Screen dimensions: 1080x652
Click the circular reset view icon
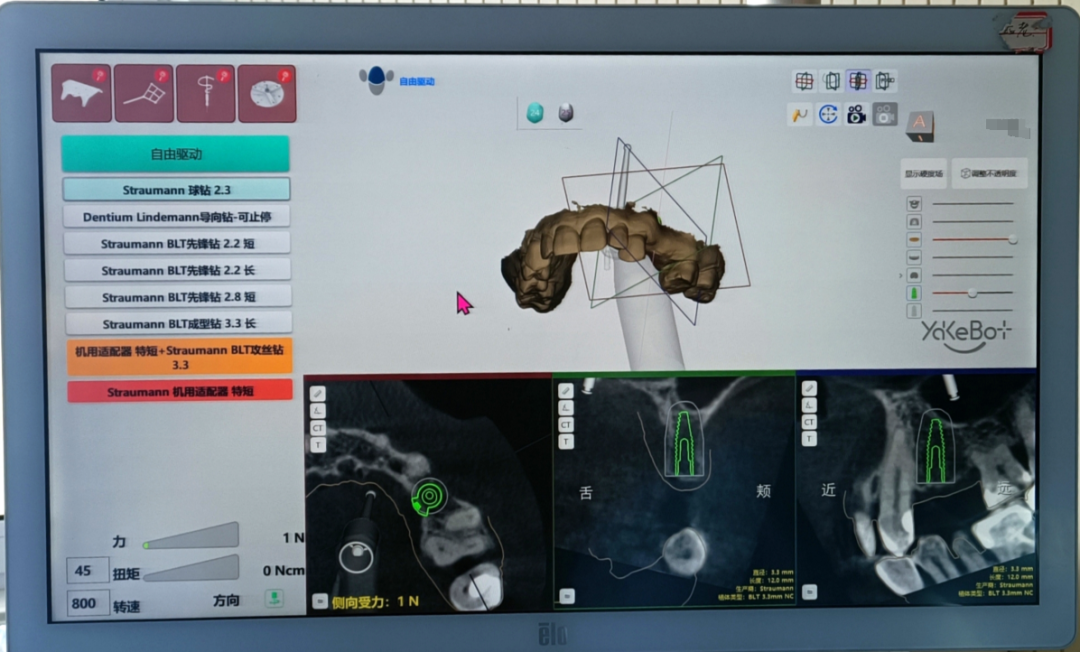[x=828, y=114]
